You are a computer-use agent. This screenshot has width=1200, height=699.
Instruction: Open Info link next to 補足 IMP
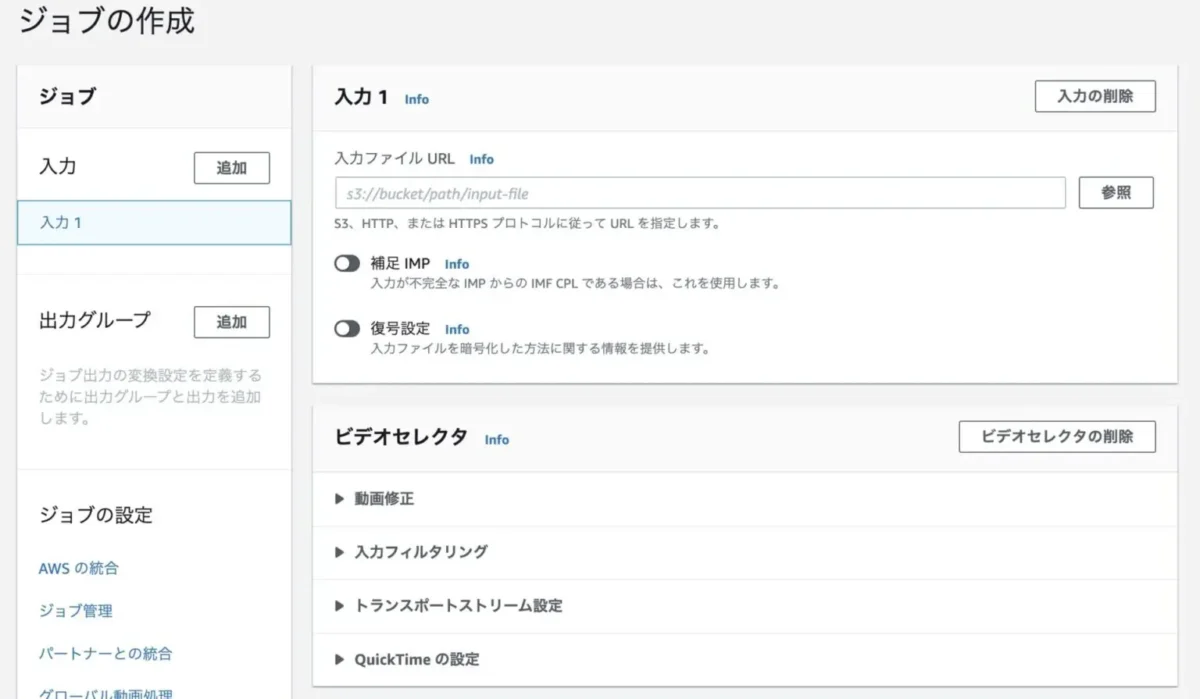(457, 264)
